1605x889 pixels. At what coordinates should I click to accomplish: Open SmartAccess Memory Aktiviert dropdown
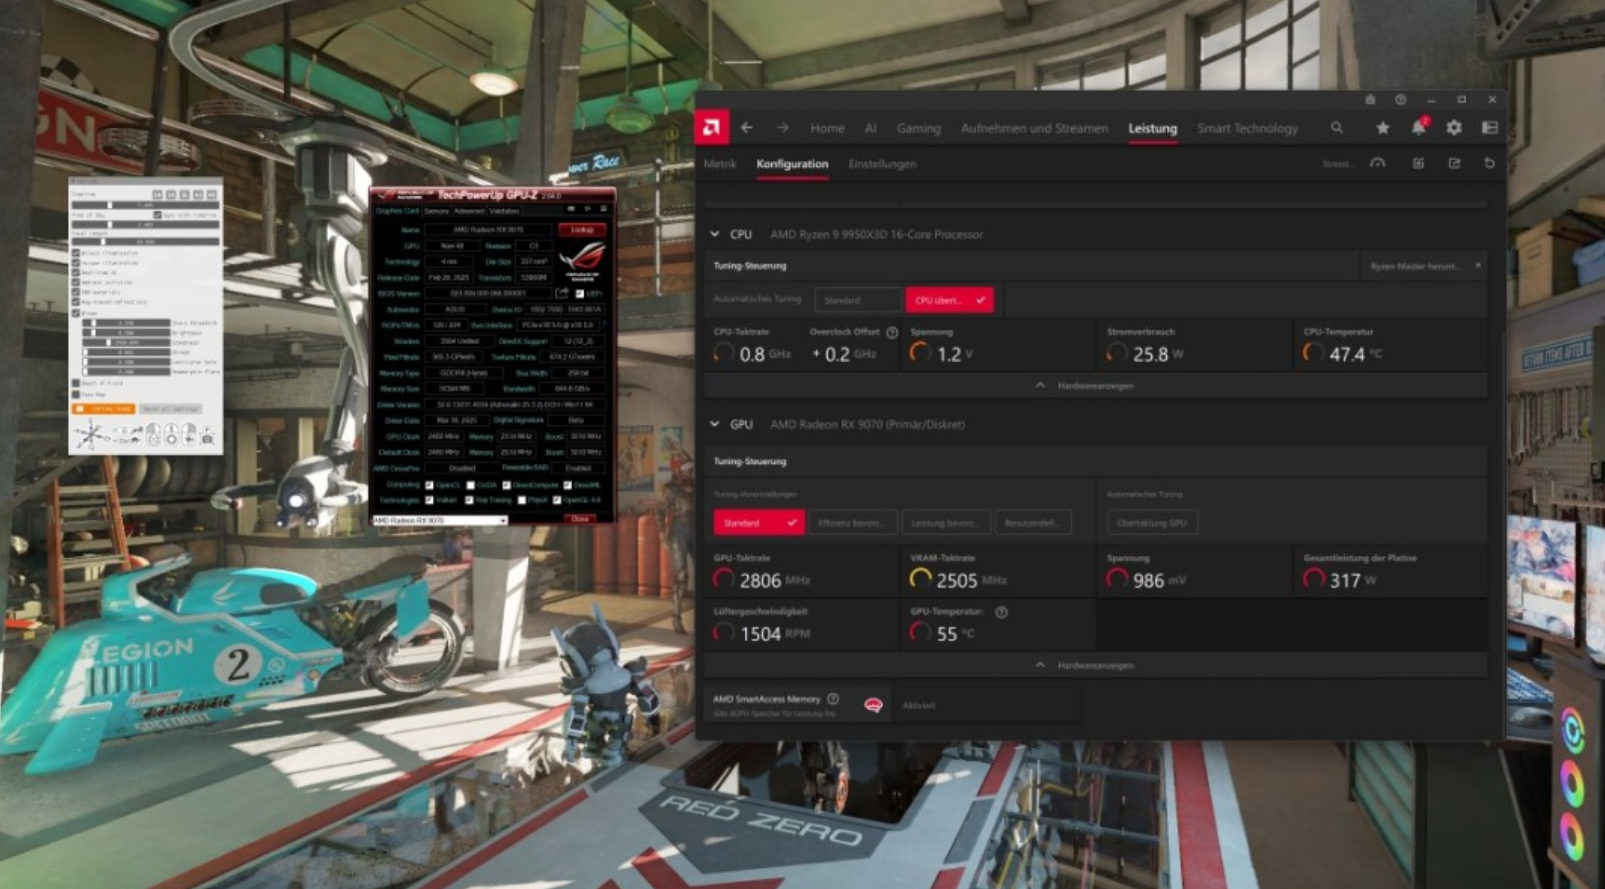click(985, 705)
